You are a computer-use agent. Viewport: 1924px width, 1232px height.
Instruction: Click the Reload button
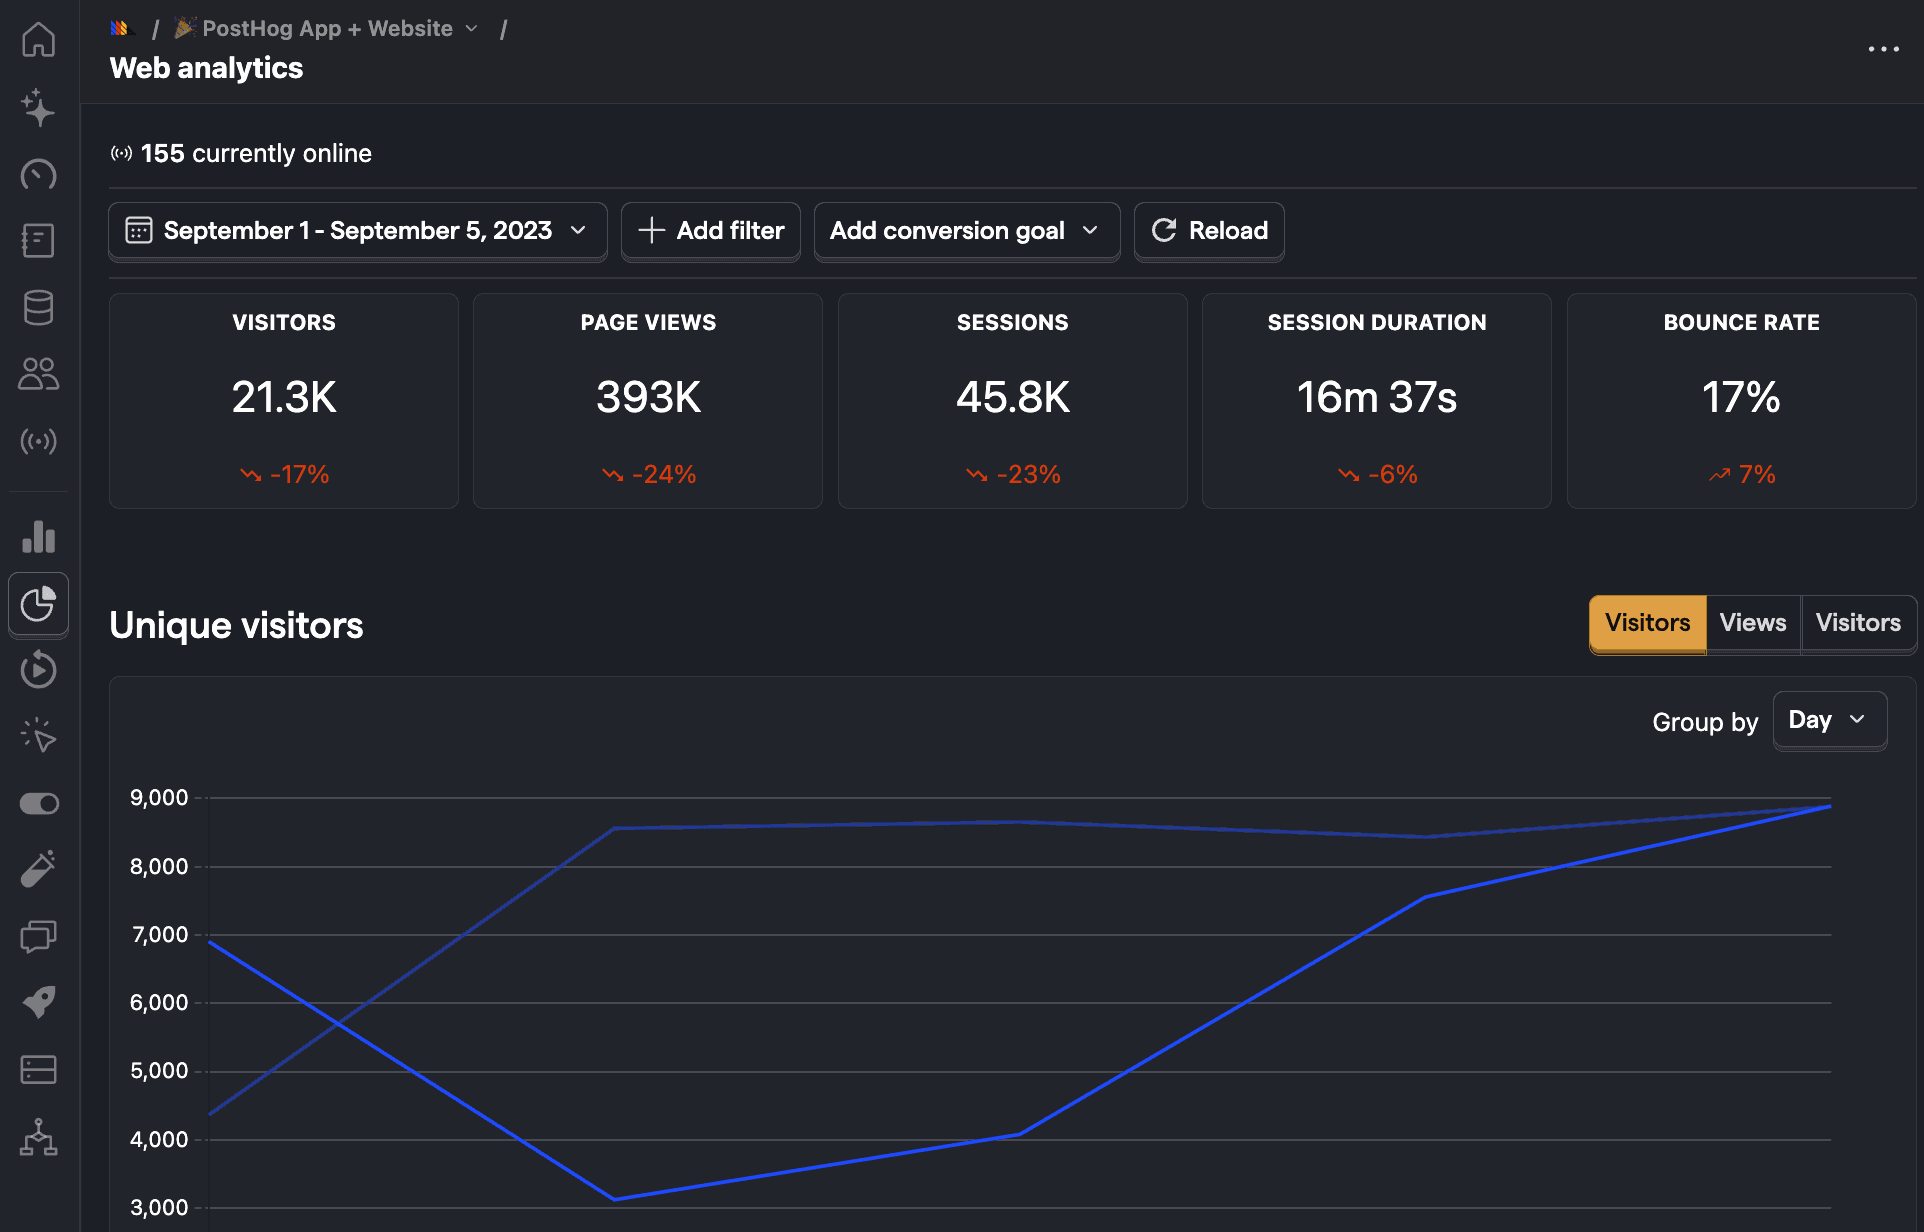(x=1209, y=231)
